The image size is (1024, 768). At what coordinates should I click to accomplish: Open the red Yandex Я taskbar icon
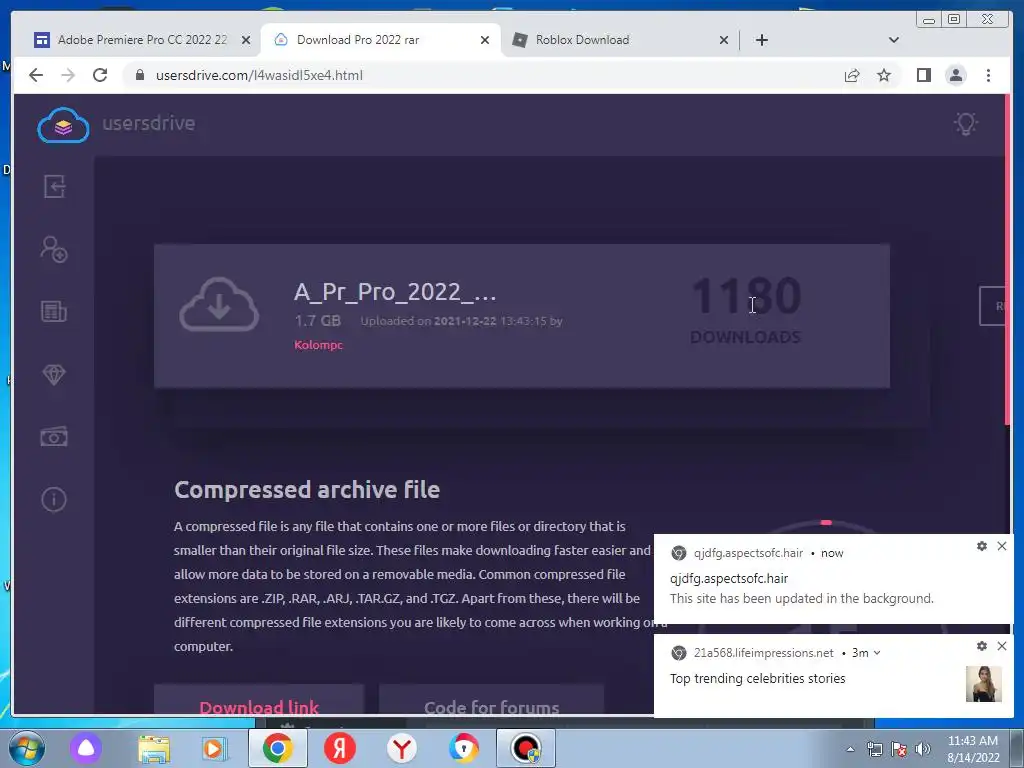(340, 748)
